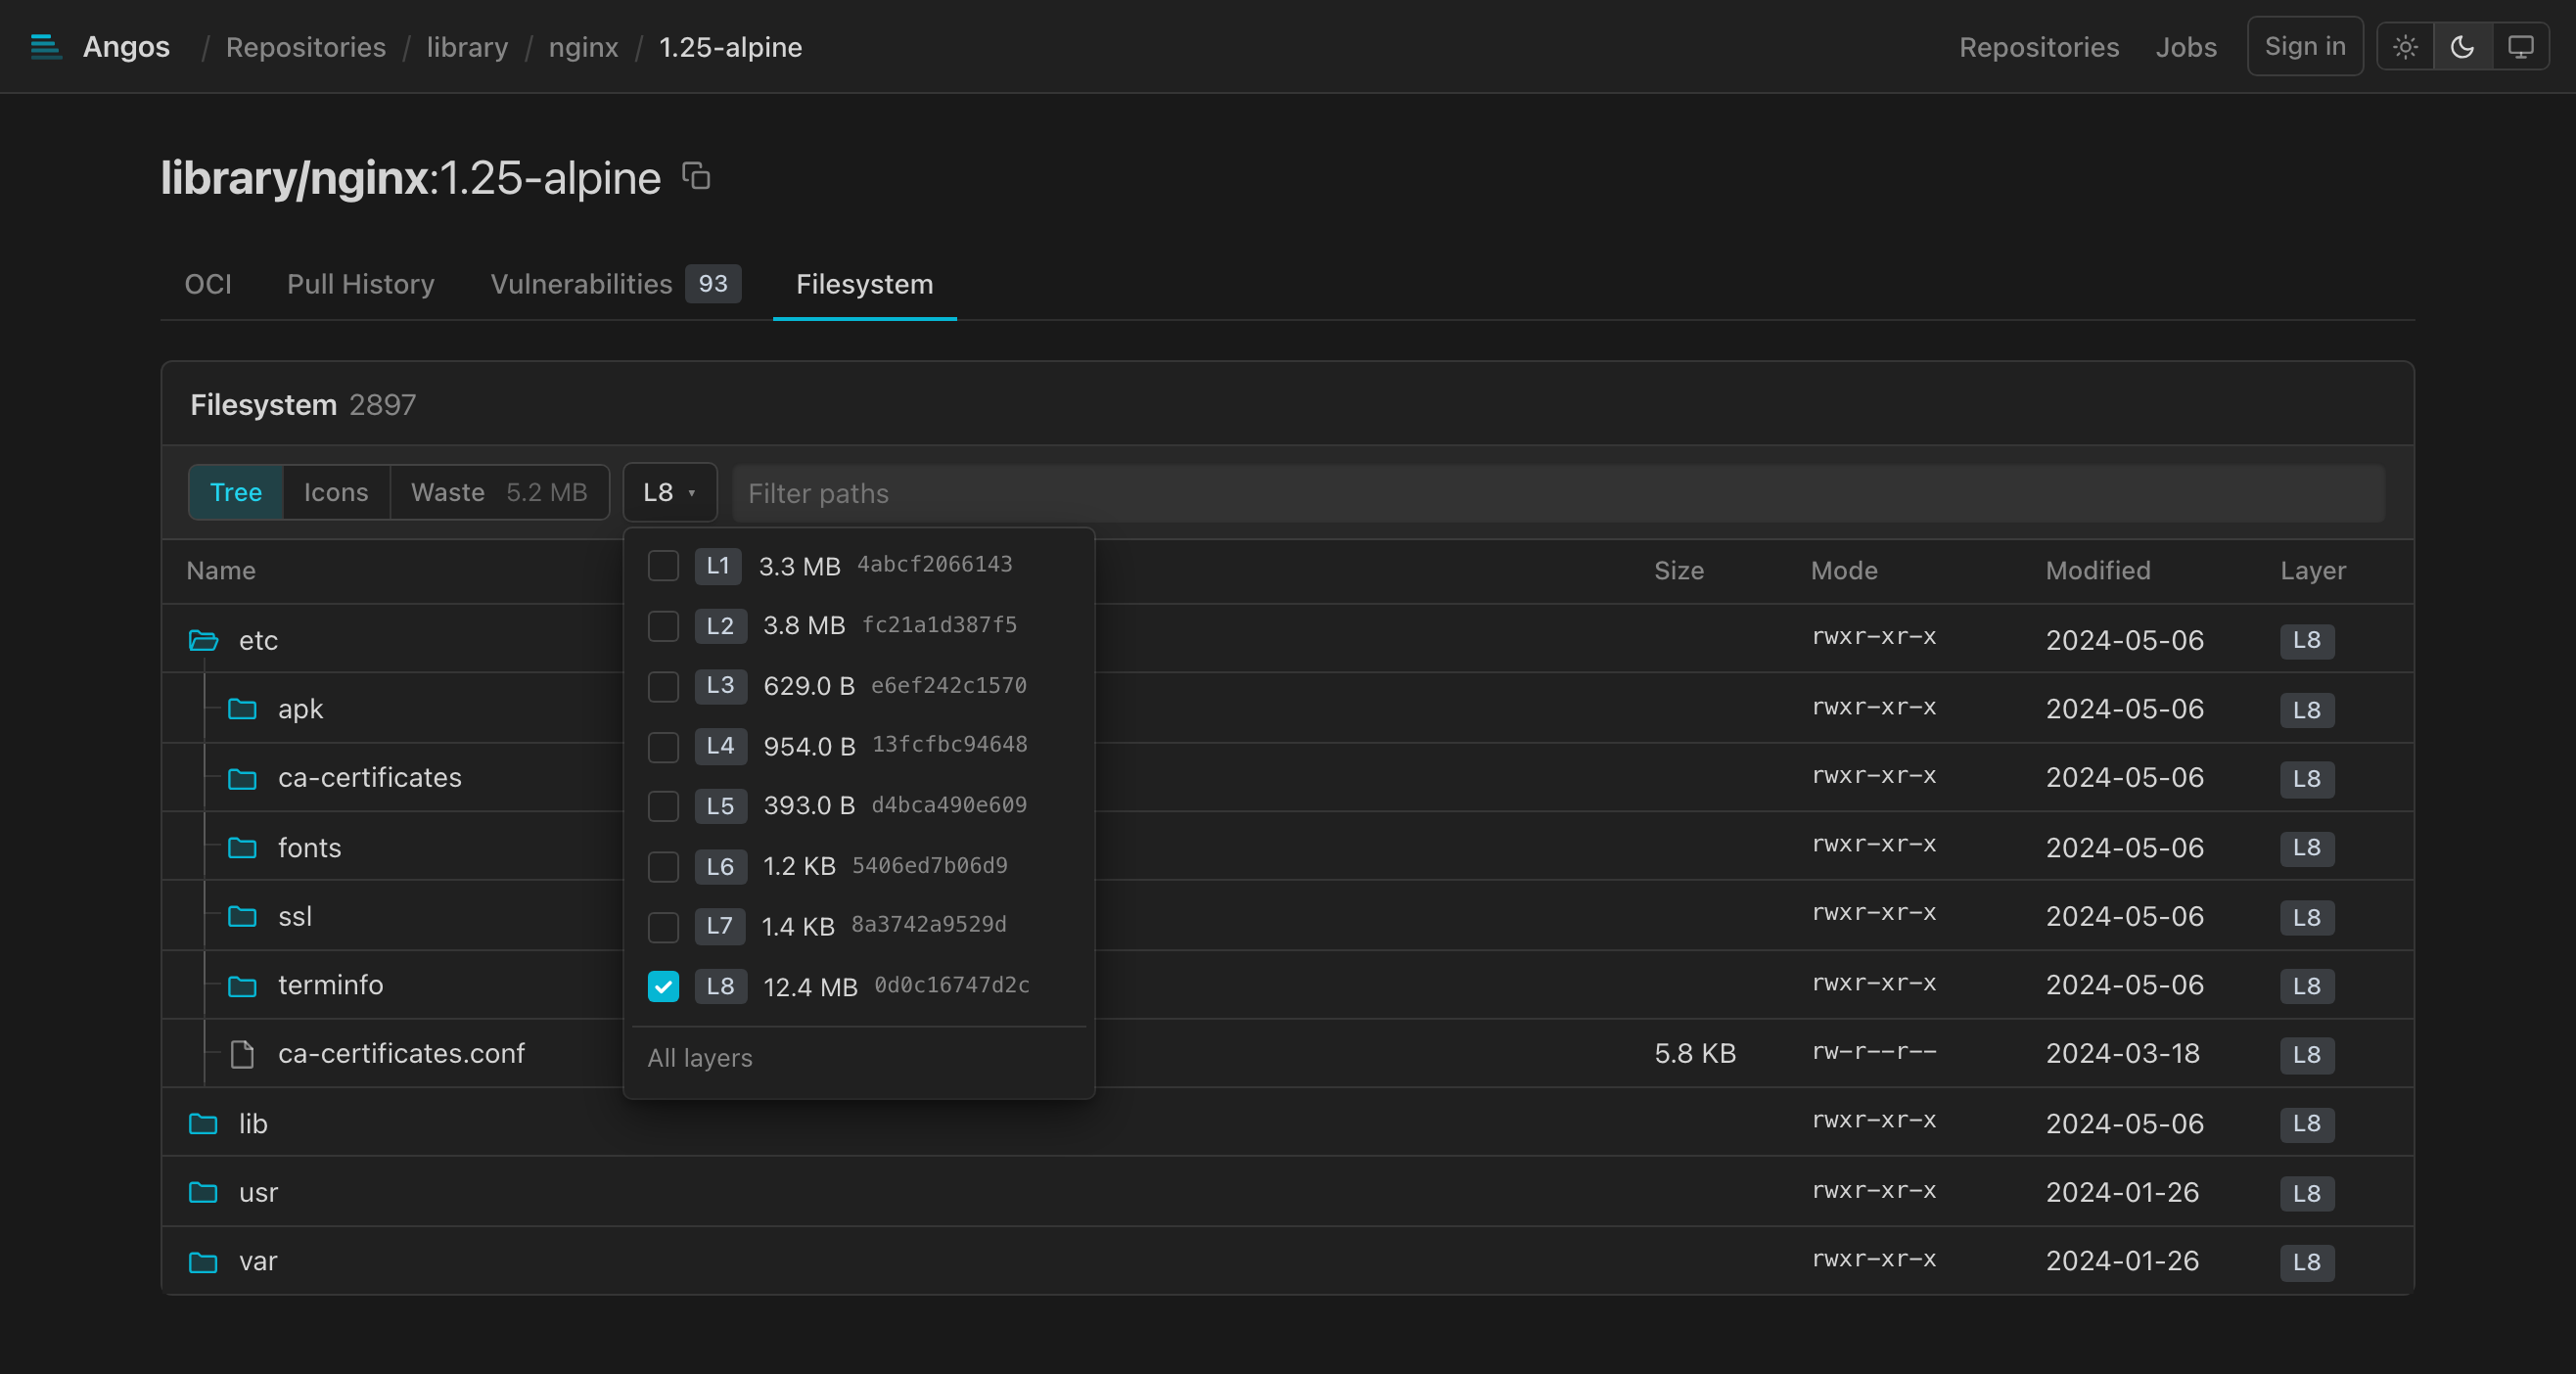
Task: Open the Jobs link in header
Action: coord(2186,47)
